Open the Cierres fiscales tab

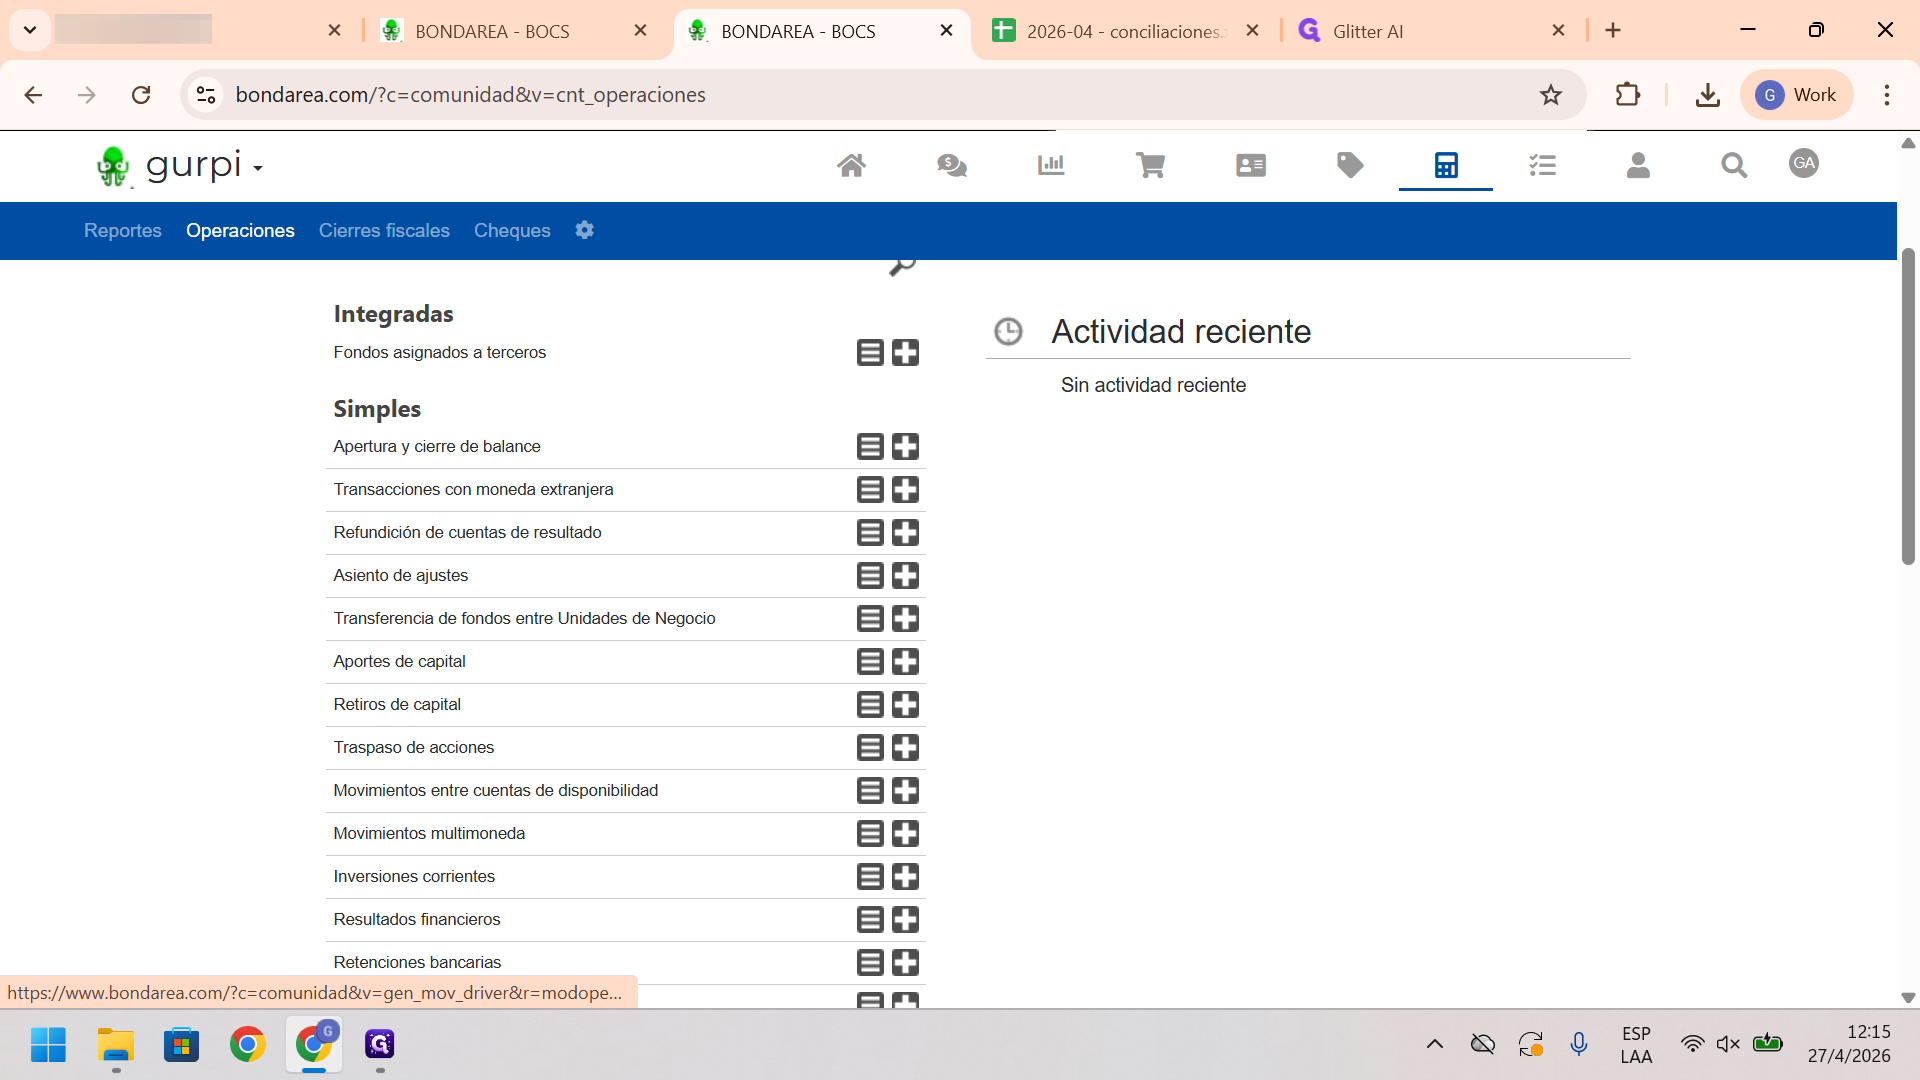point(384,230)
